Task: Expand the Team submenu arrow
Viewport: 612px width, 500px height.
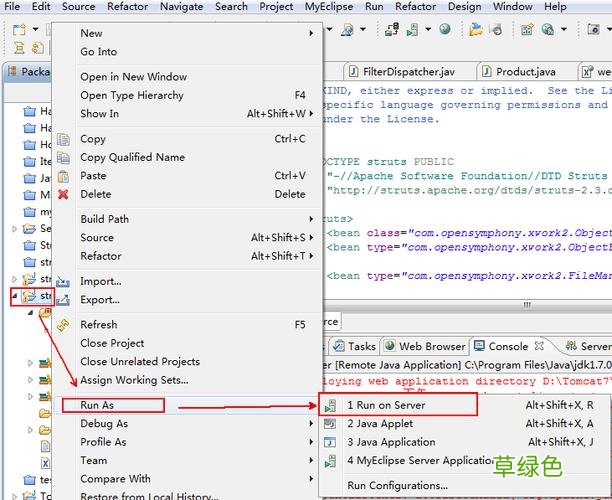Action: pos(311,460)
